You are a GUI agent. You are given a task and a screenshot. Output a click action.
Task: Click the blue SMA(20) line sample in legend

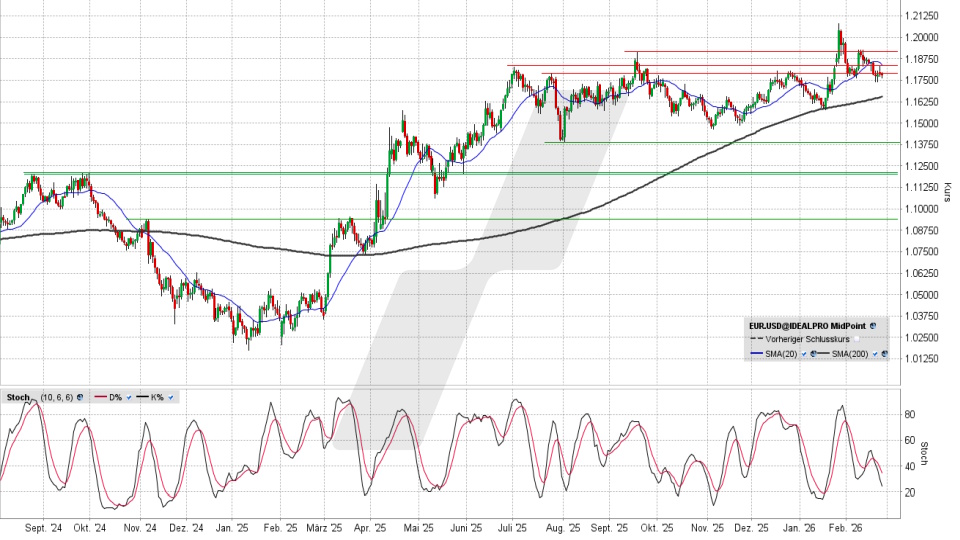pos(757,353)
